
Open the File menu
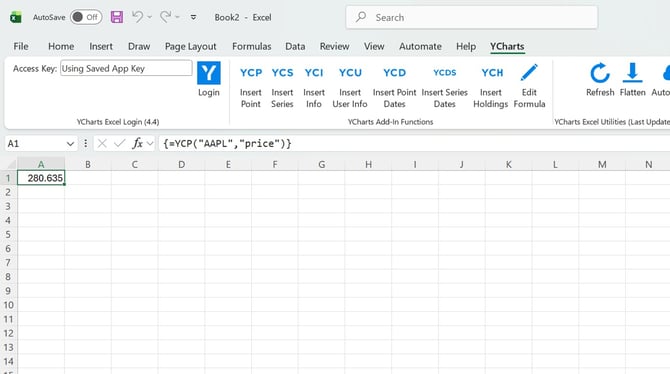tap(21, 46)
